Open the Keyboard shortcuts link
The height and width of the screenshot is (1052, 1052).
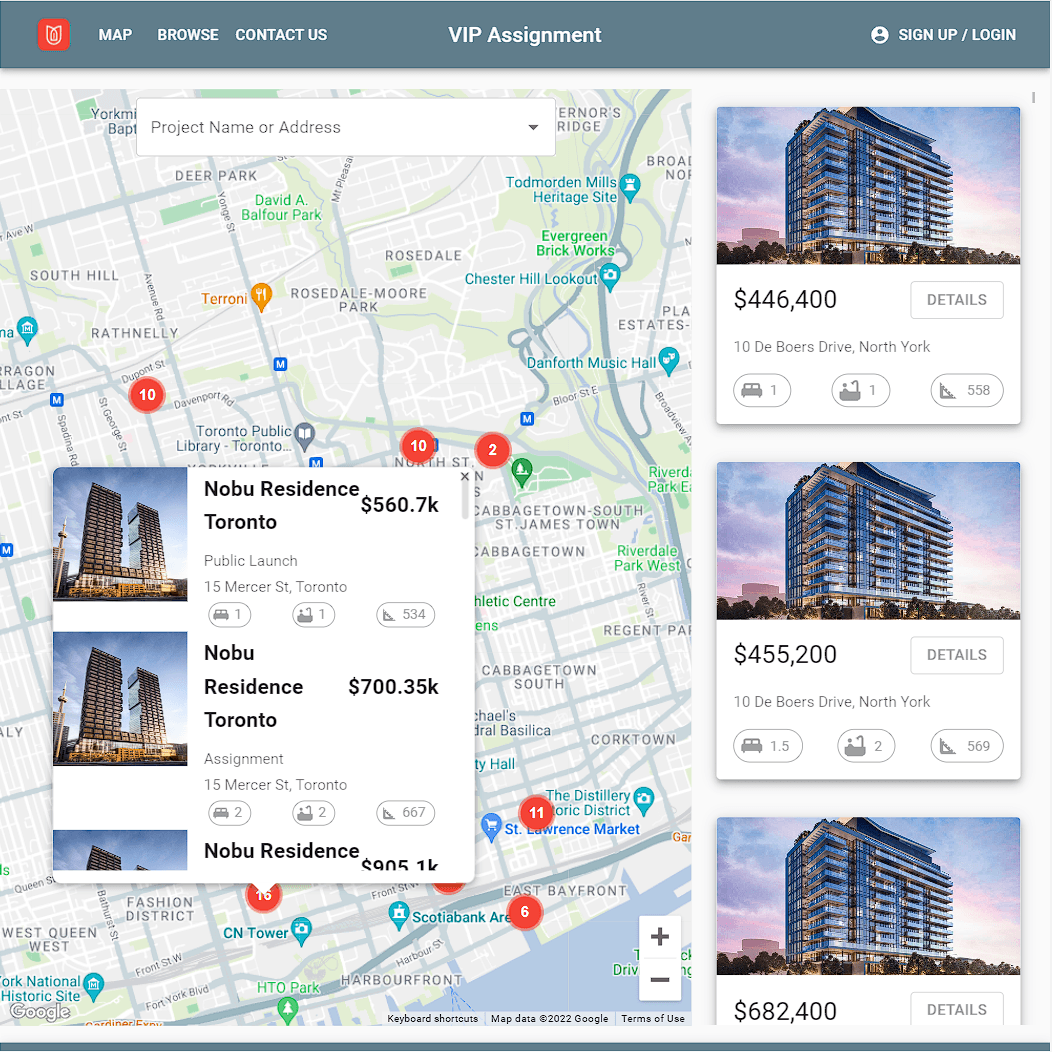[432, 1018]
